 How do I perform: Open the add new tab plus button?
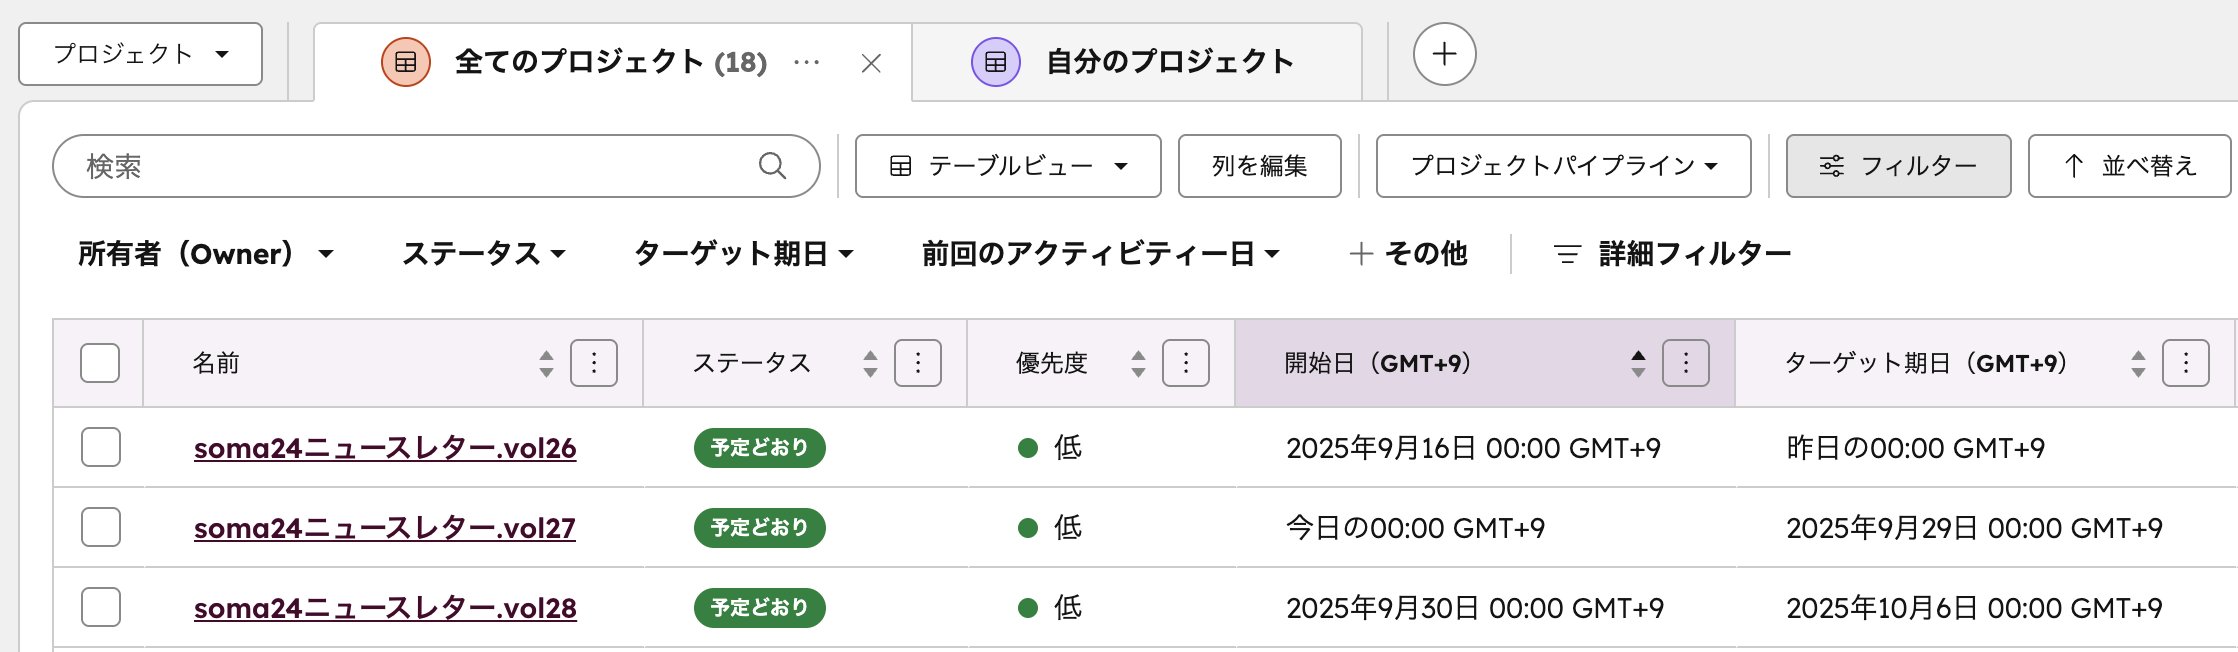pyautogui.click(x=1444, y=54)
